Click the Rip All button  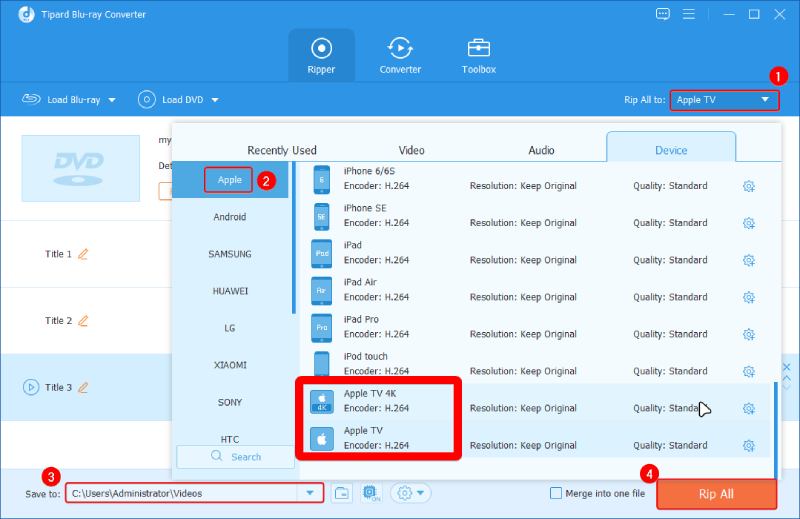(x=716, y=494)
